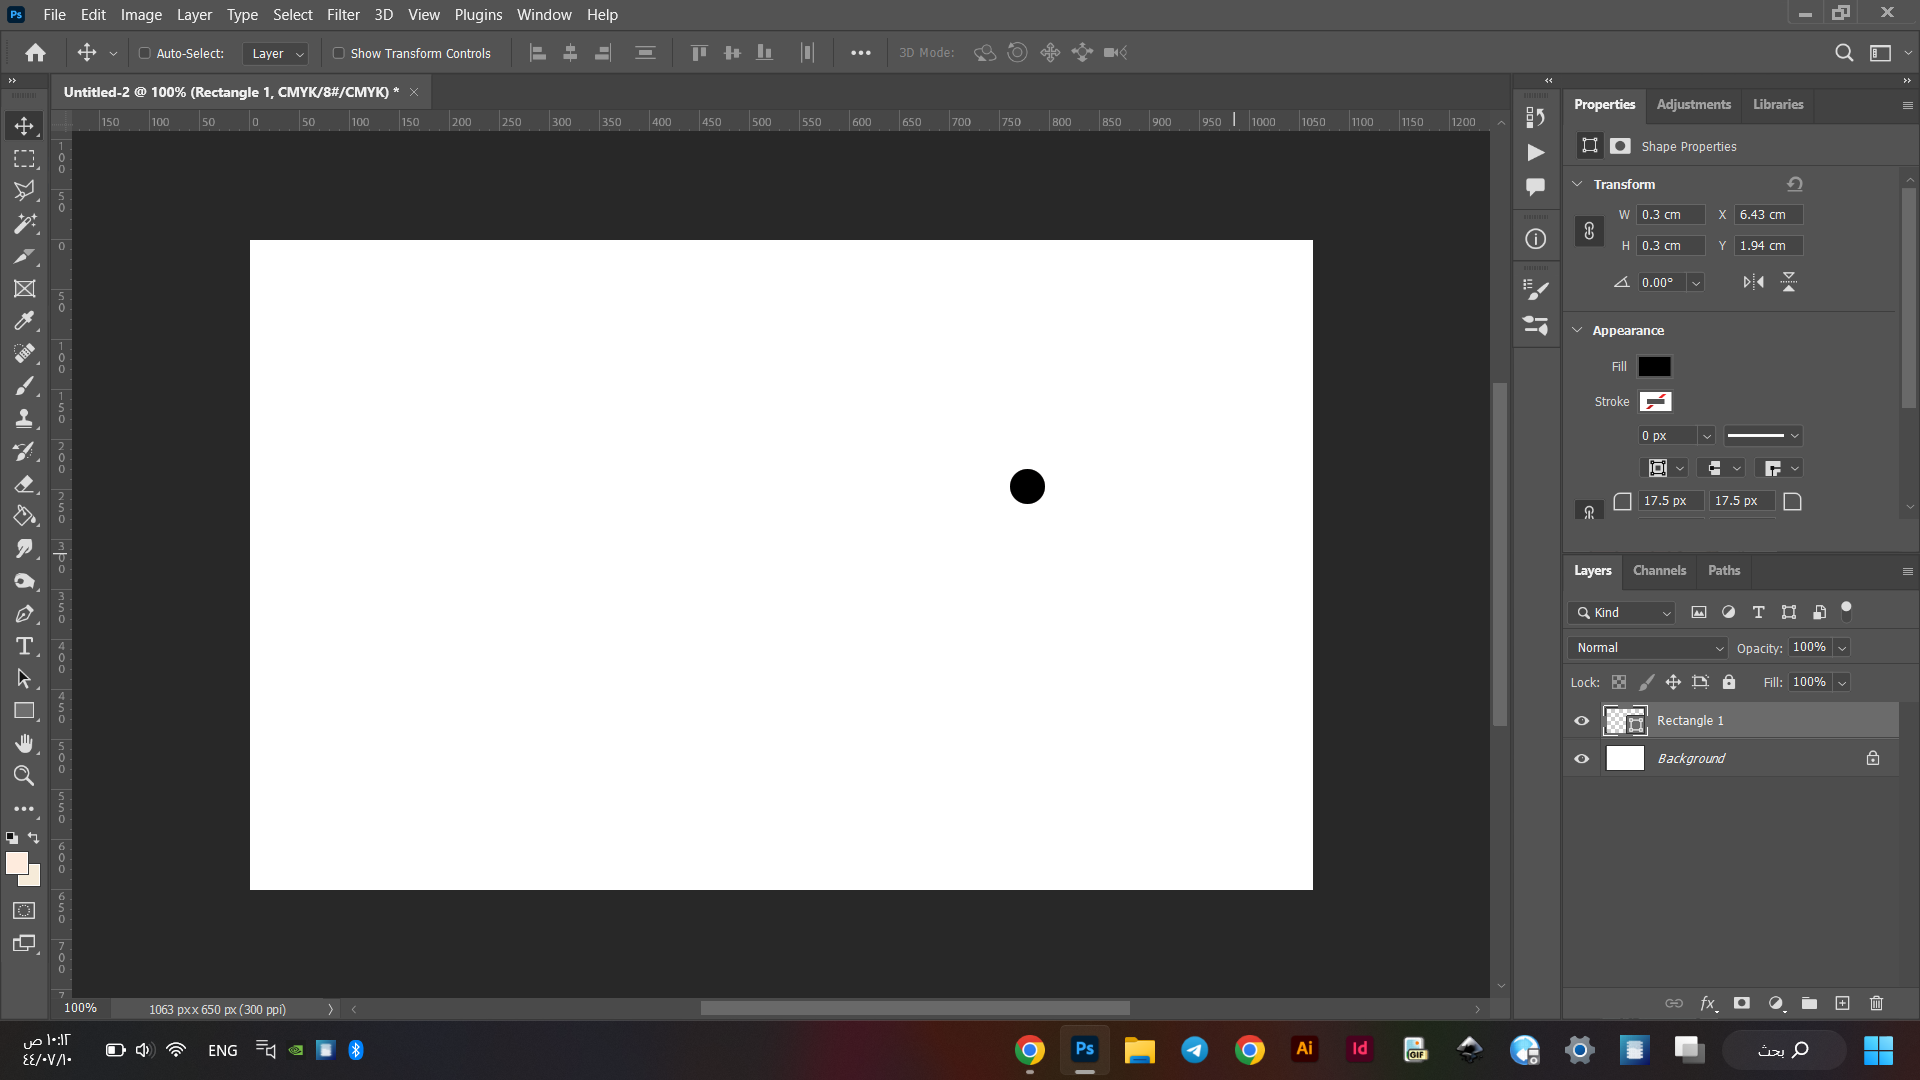Create a new layer icon

(1842, 1003)
